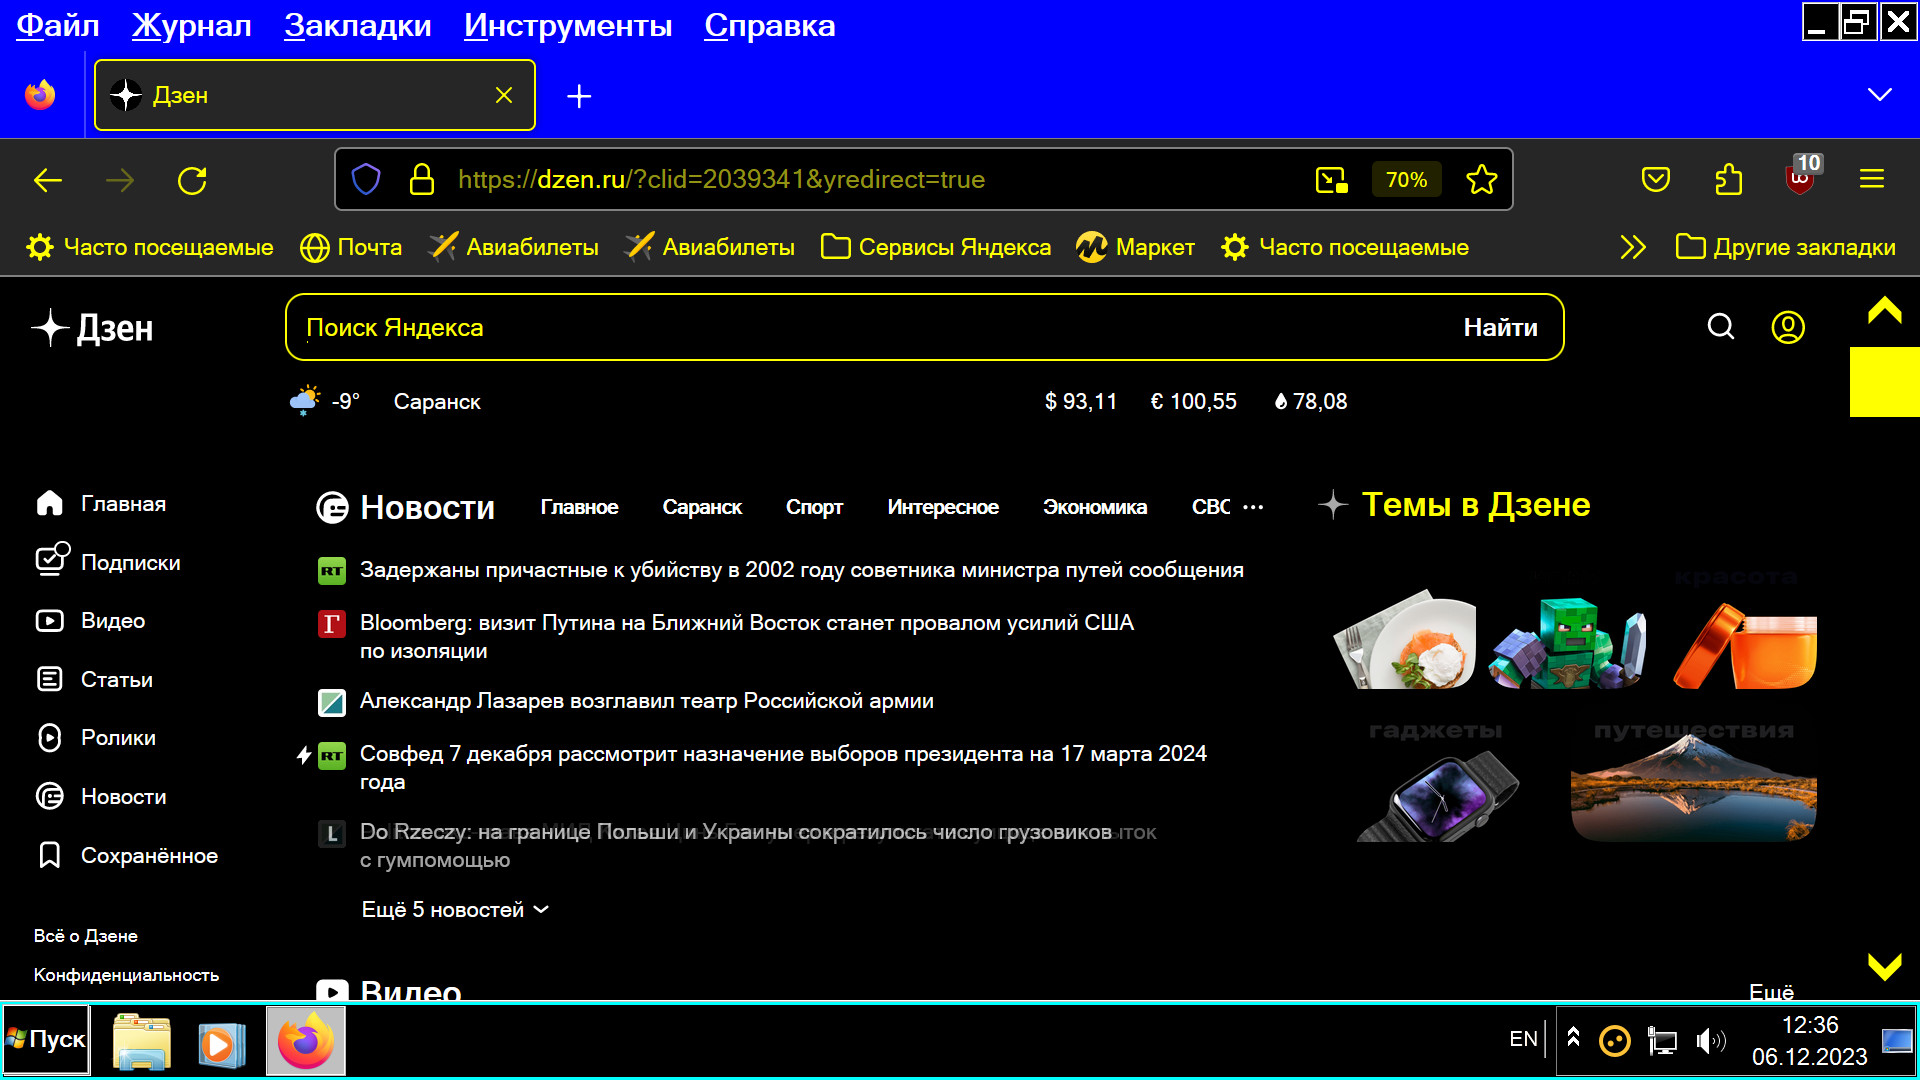Open Подписки in the sidebar
1920x1080 pixels.
point(108,561)
